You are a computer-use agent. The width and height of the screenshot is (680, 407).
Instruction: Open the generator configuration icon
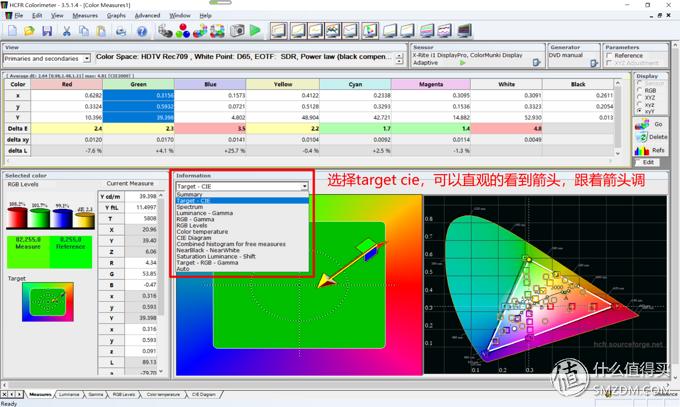click(592, 63)
